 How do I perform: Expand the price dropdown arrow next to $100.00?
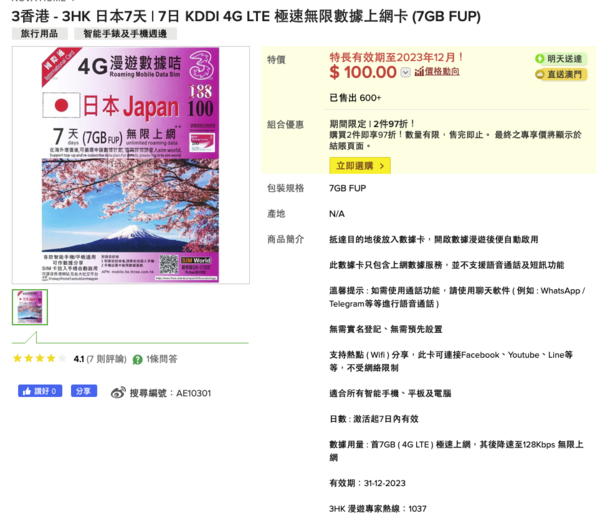(x=405, y=72)
